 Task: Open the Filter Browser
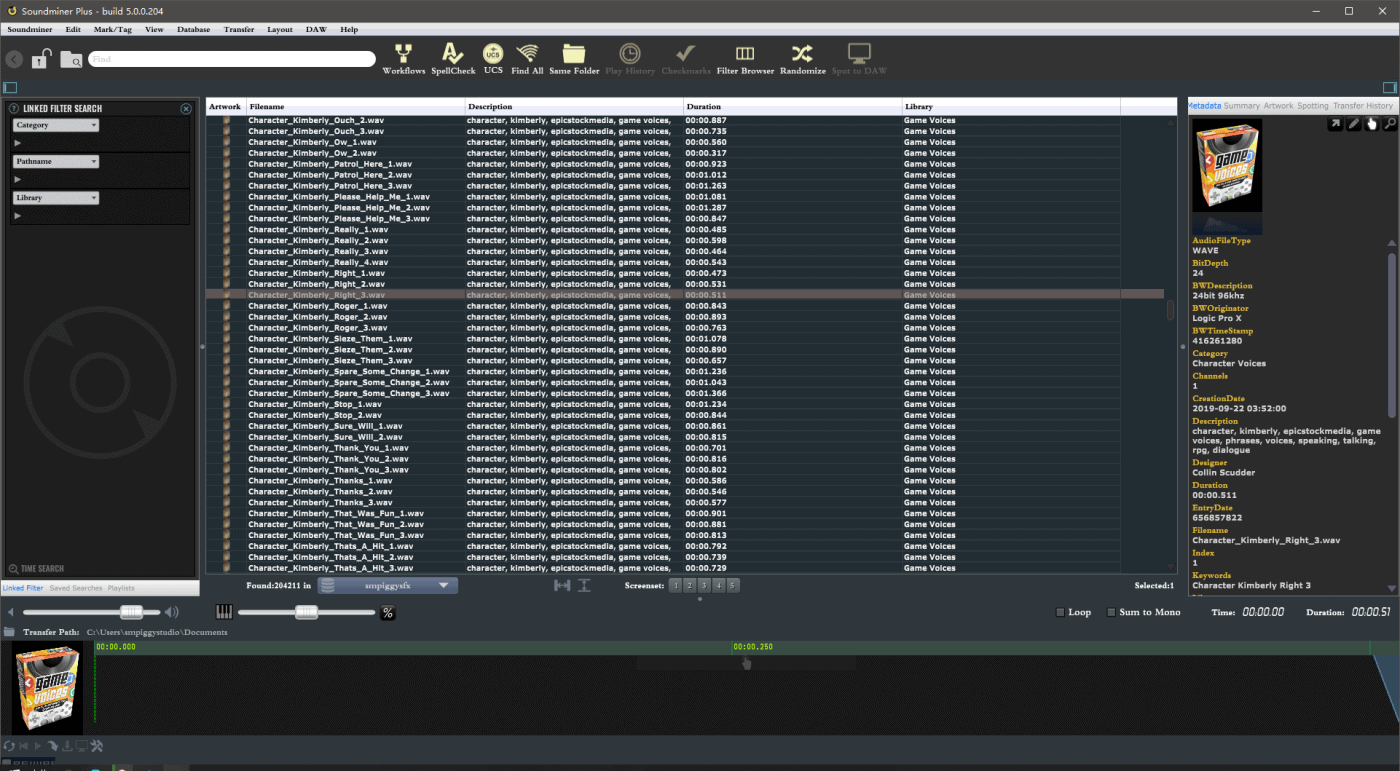745,58
